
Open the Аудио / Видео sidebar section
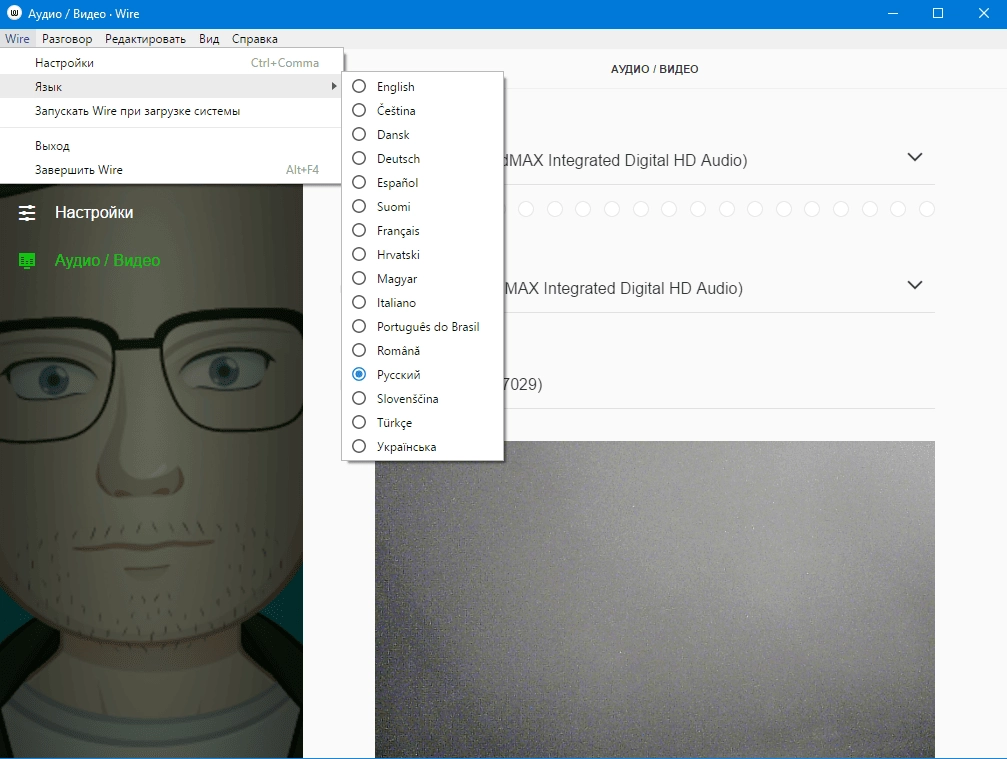click(x=107, y=260)
